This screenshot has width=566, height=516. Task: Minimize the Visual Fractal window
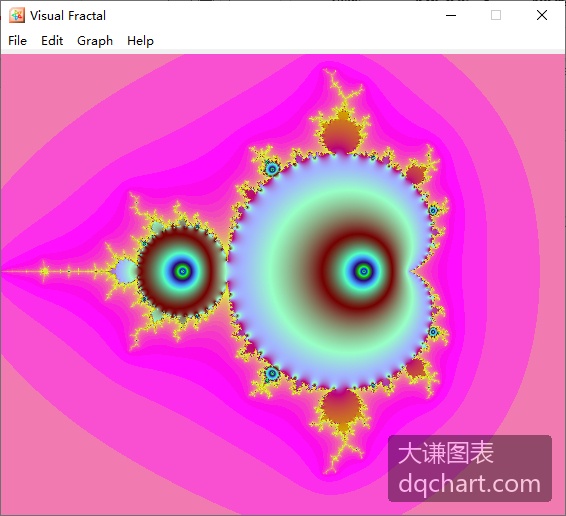point(451,16)
